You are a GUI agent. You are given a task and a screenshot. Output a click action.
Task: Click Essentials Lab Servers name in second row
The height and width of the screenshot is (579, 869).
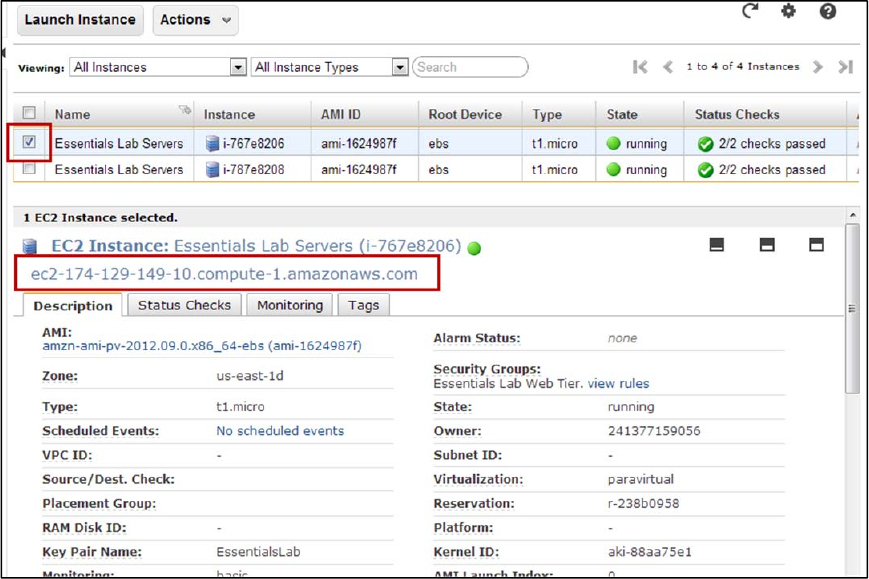(x=119, y=170)
